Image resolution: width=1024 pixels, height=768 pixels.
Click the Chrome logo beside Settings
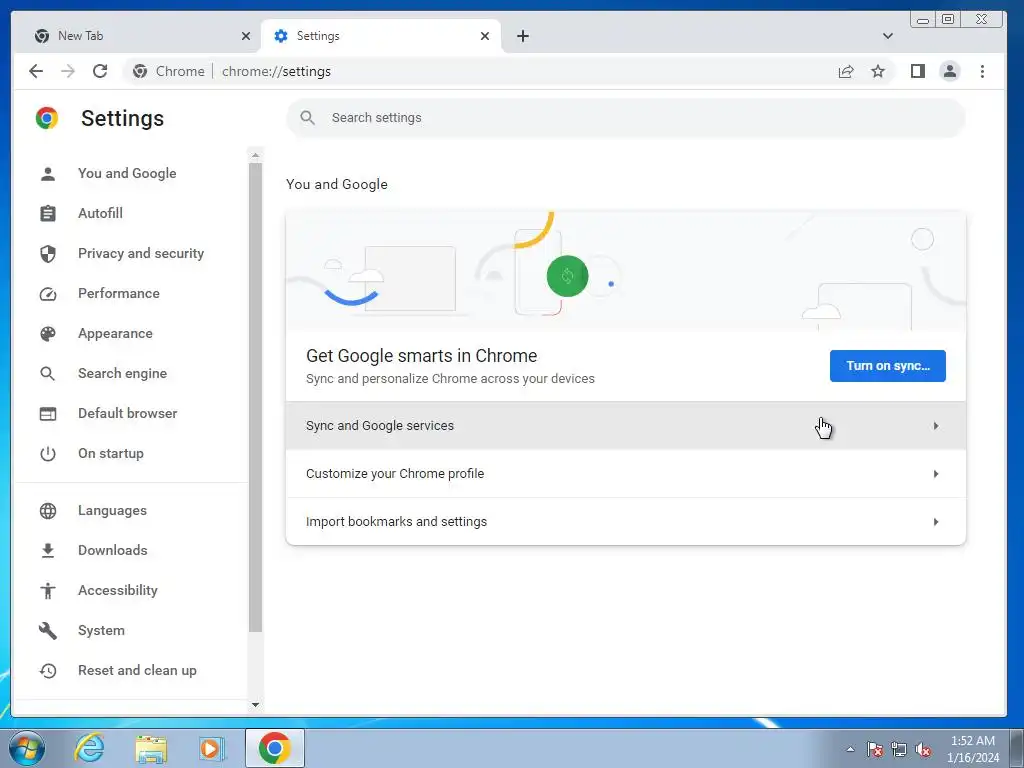(47, 118)
